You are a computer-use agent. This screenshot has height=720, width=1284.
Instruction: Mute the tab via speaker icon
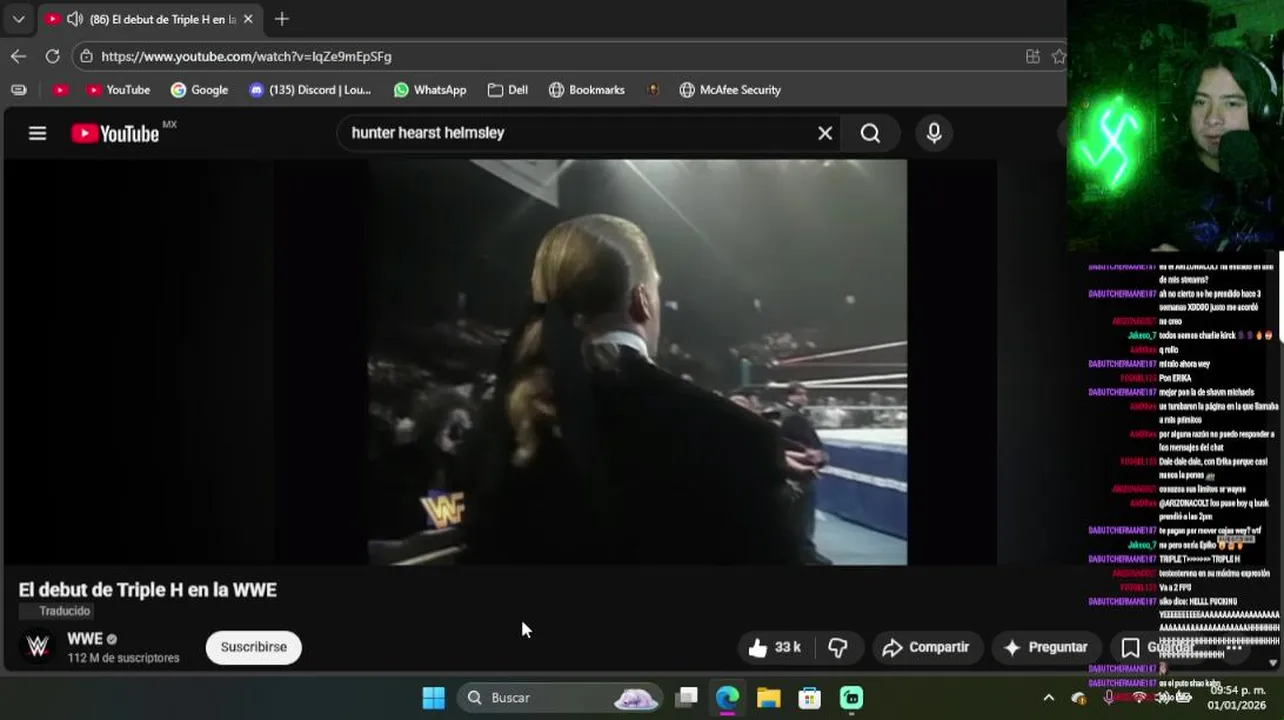74,19
